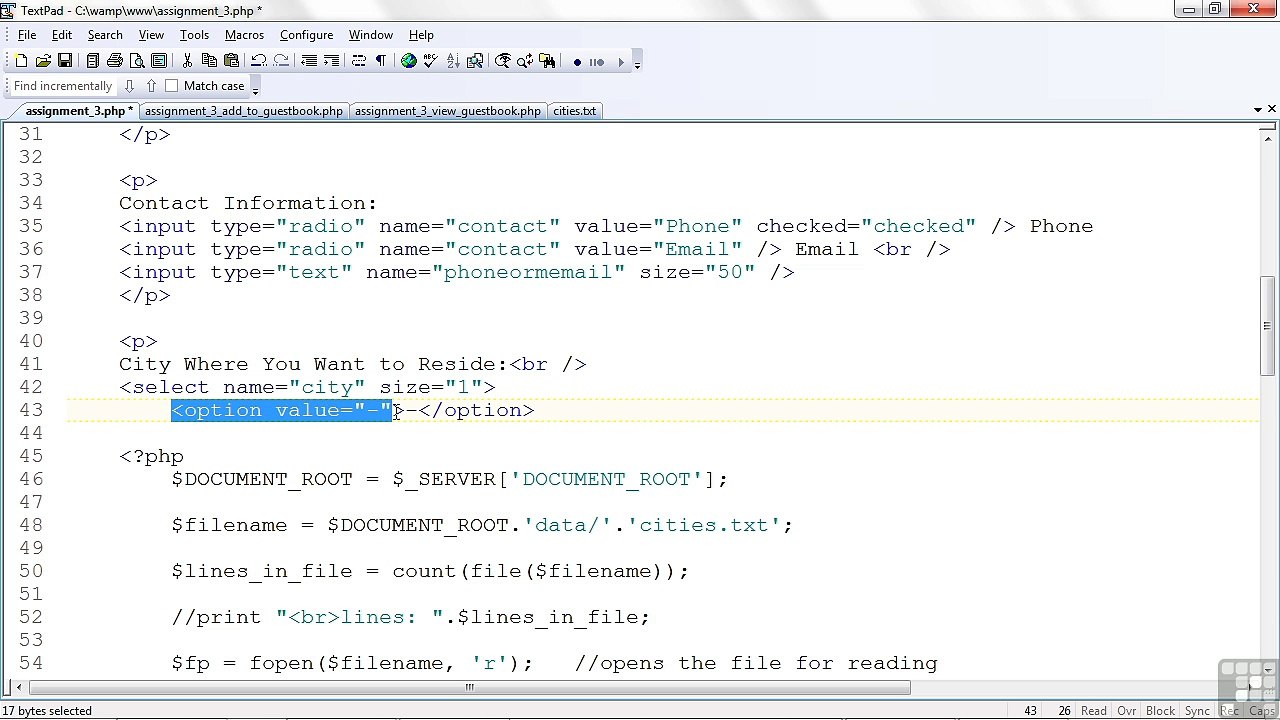
Task: Open Print Preview from the toolbar
Action: (136, 61)
